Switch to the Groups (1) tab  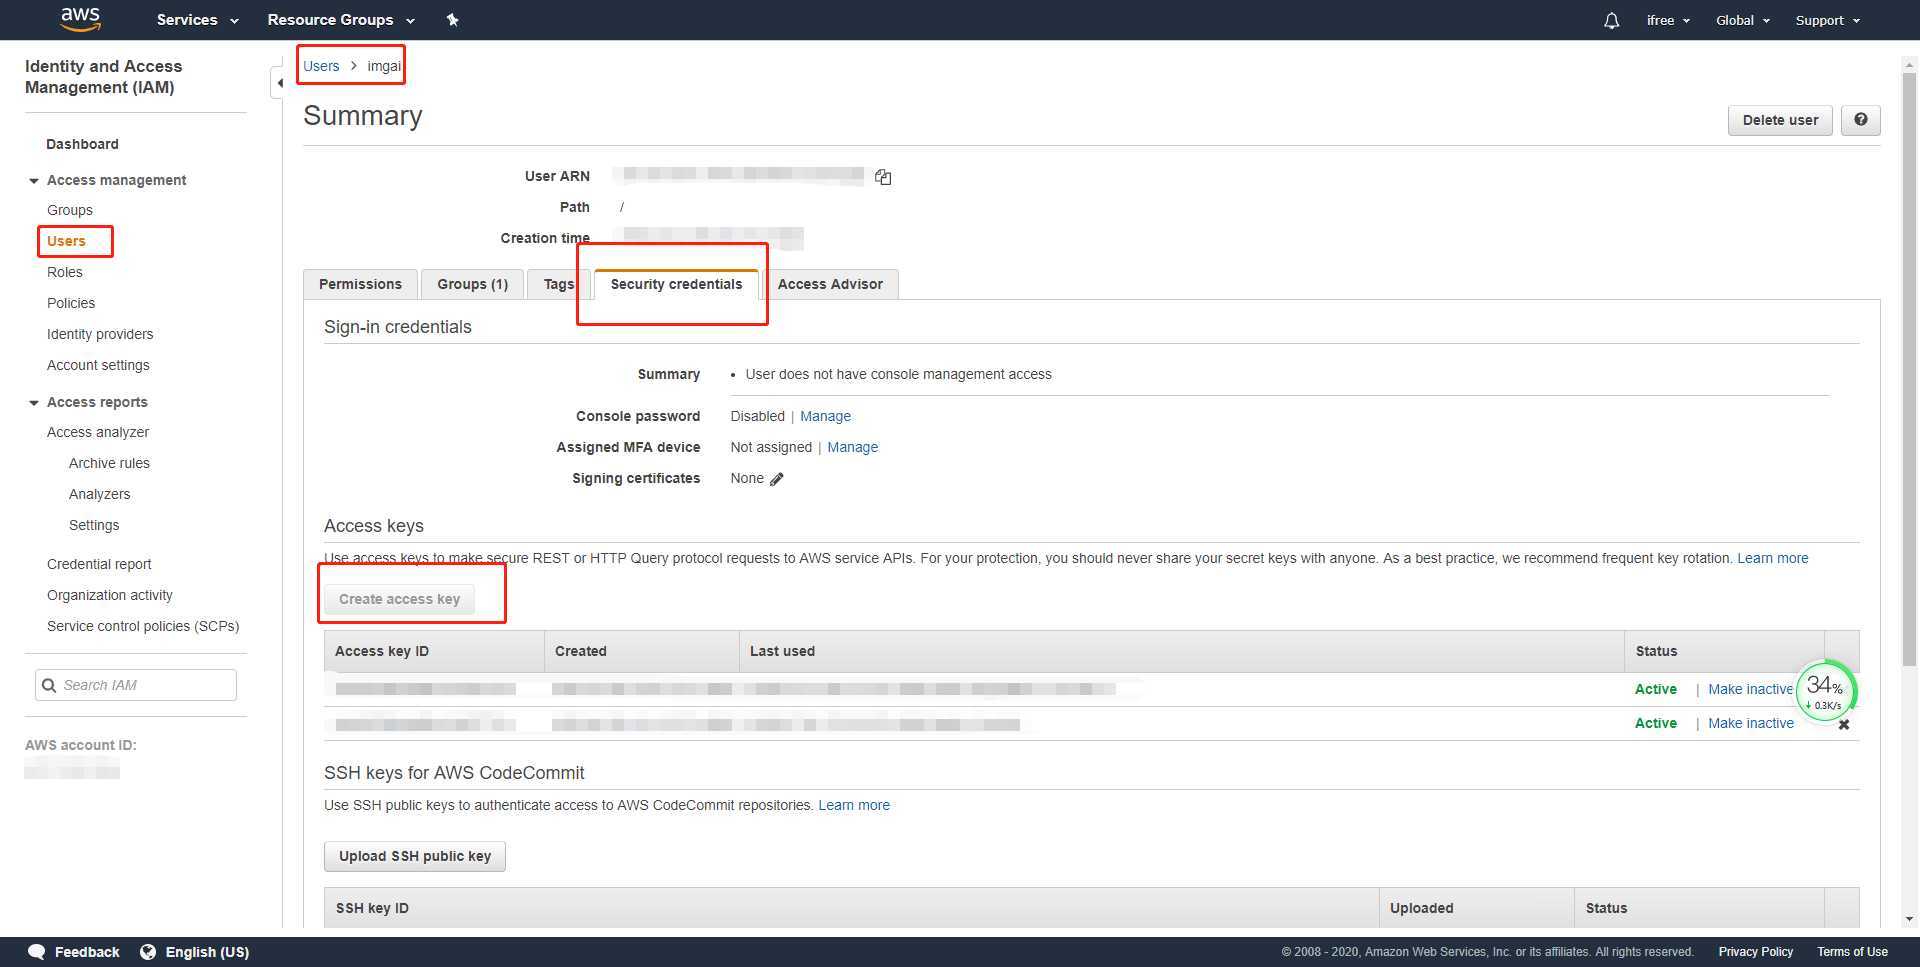[472, 284]
